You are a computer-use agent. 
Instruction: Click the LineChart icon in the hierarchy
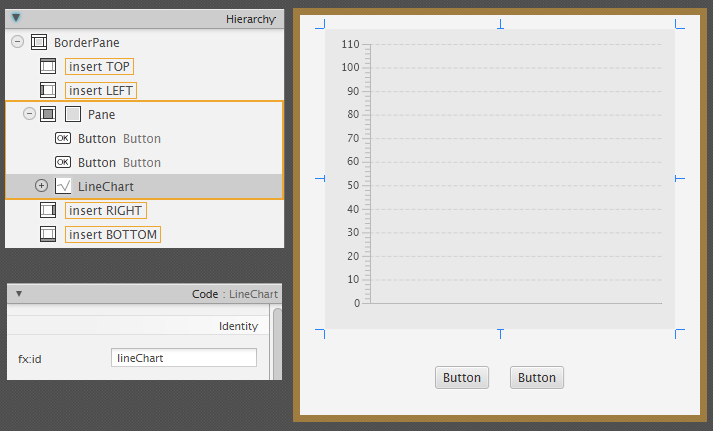click(63, 186)
